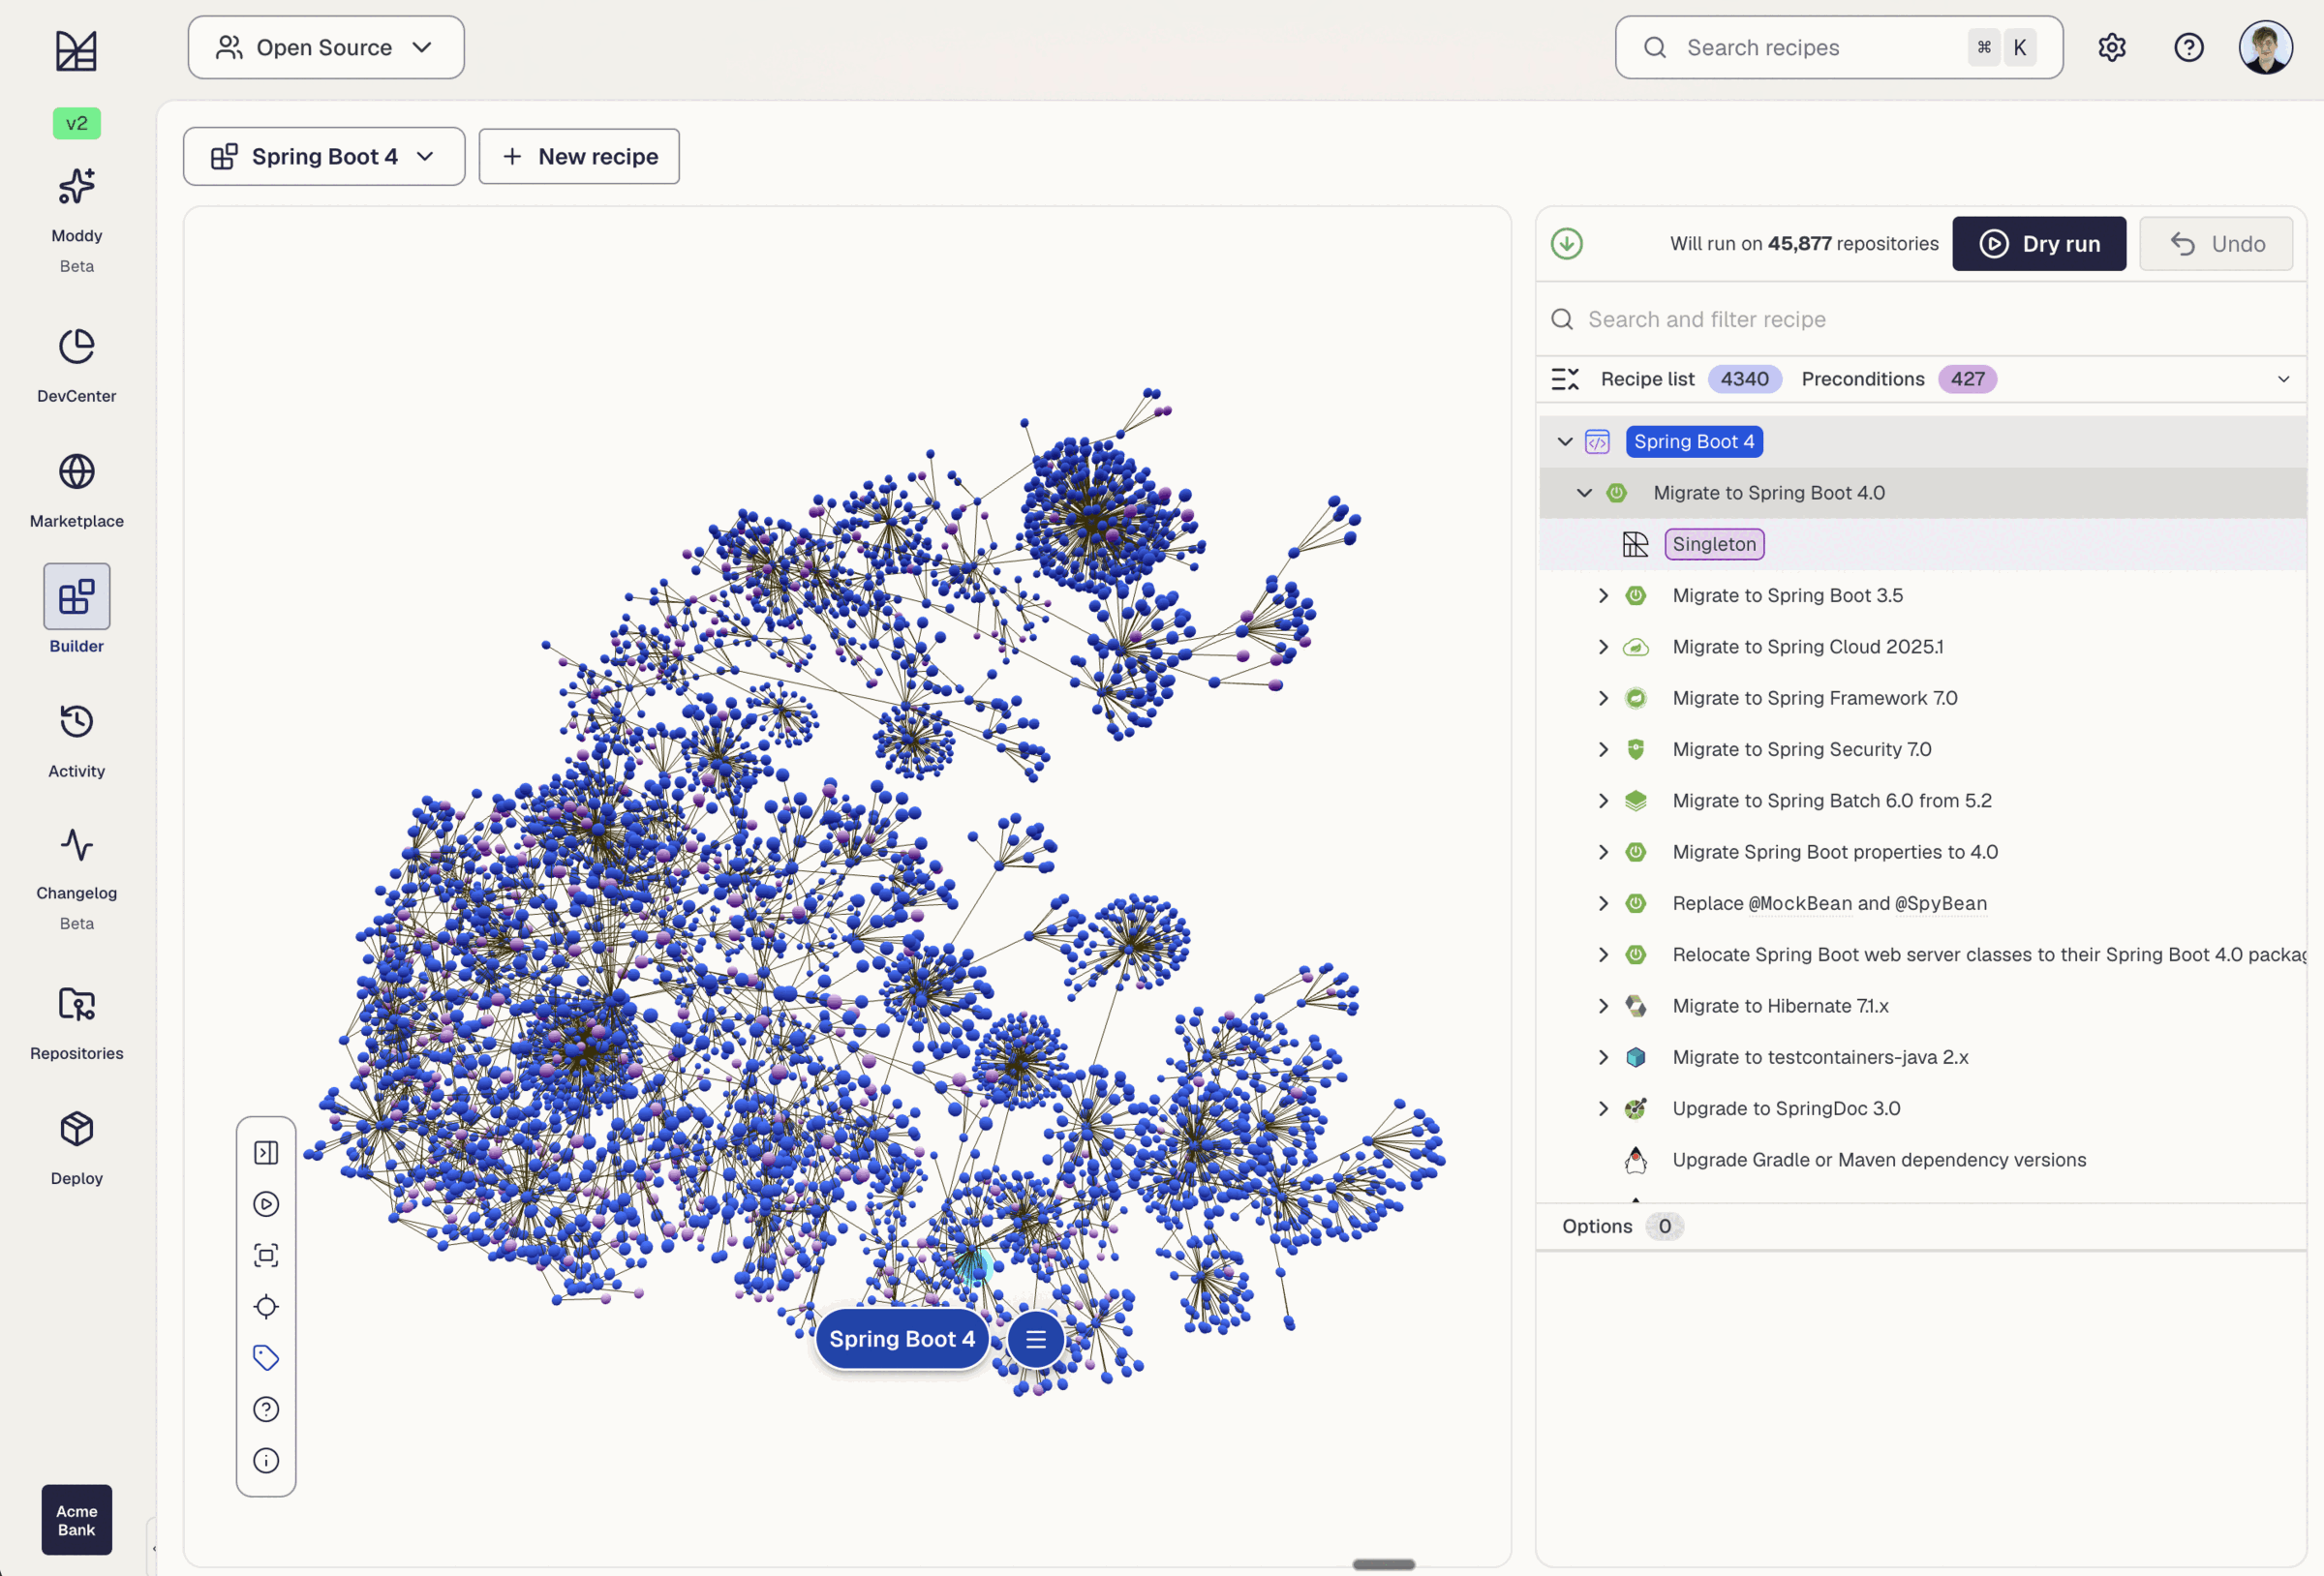Click Spring Boot 4 node label in graph
The image size is (2324, 1576).
click(x=901, y=1340)
